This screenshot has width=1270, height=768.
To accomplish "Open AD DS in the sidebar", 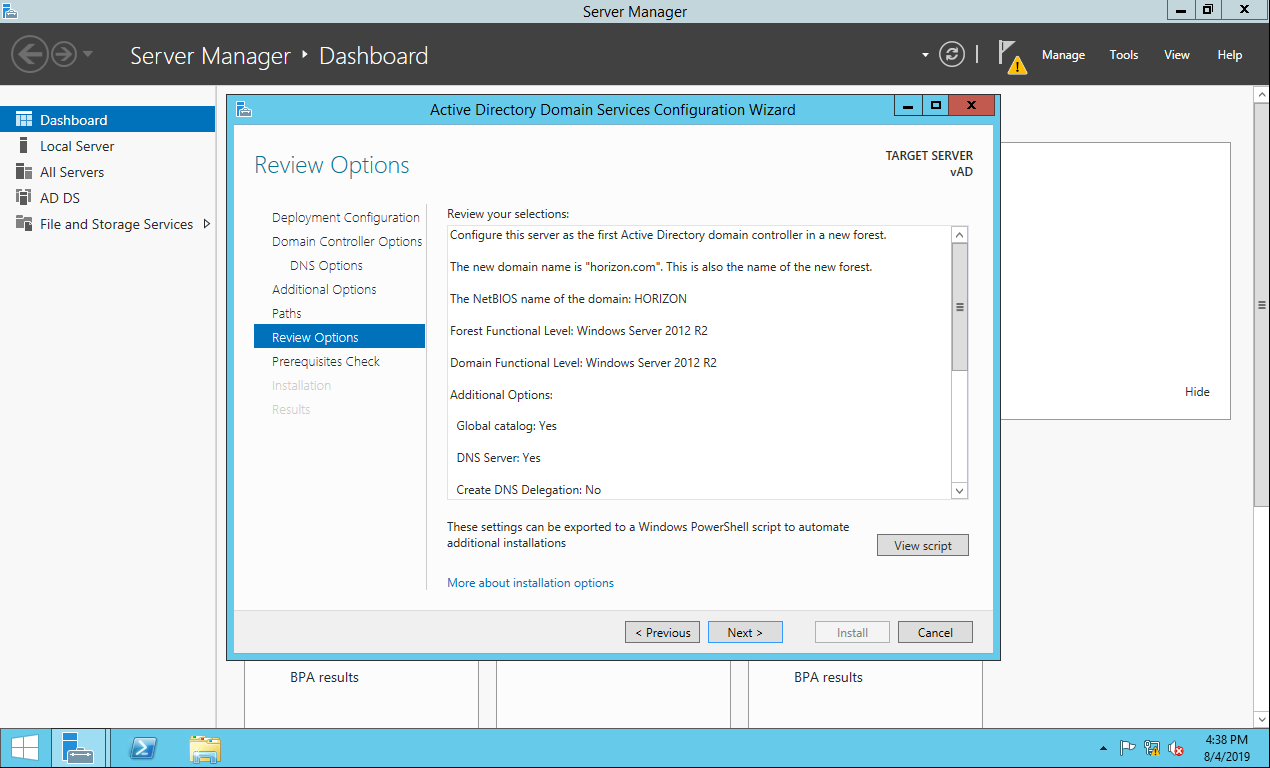I will tap(59, 198).
